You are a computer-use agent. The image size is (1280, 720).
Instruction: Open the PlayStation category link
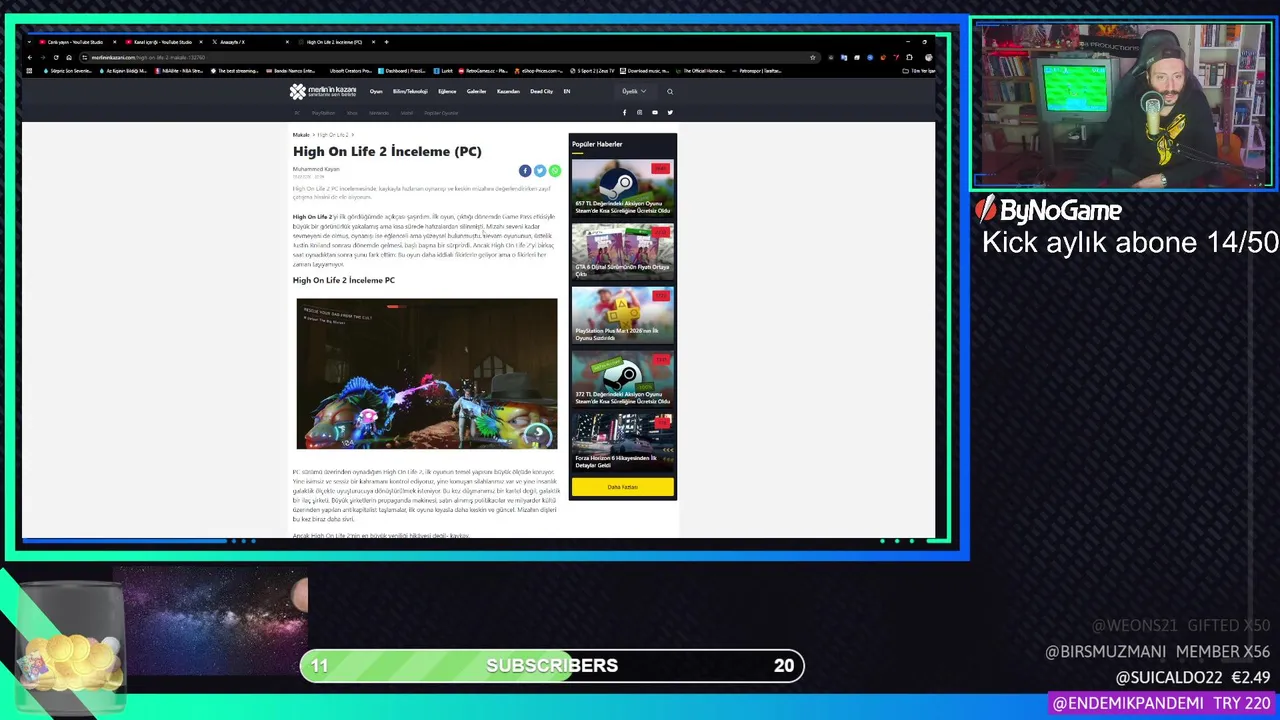(323, 113)
